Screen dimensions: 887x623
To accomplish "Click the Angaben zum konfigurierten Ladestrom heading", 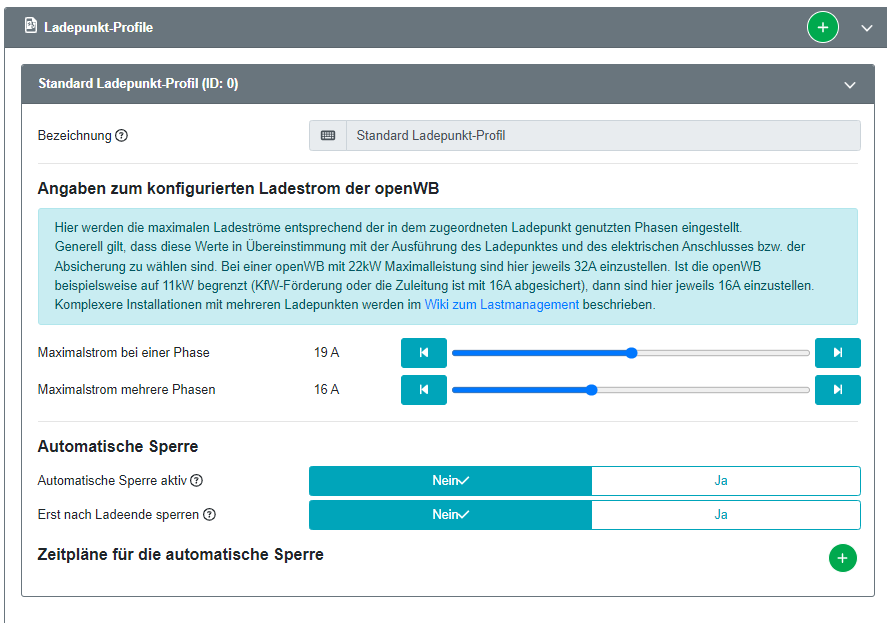I will (x=238, y=188).
